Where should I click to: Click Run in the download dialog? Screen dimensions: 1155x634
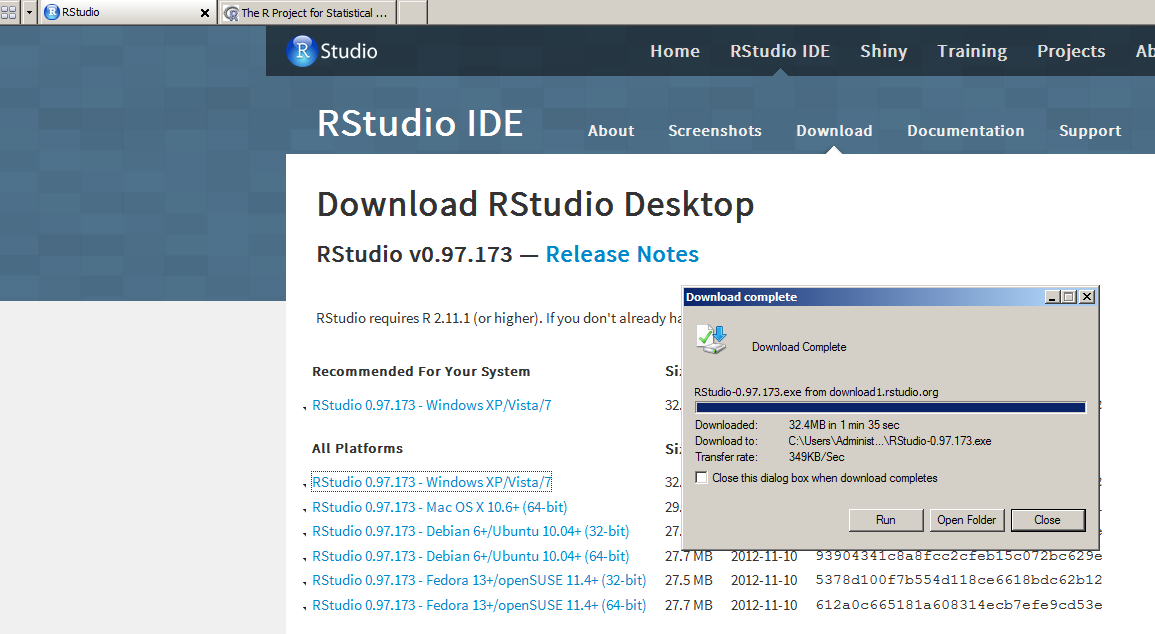coord(885,520)
